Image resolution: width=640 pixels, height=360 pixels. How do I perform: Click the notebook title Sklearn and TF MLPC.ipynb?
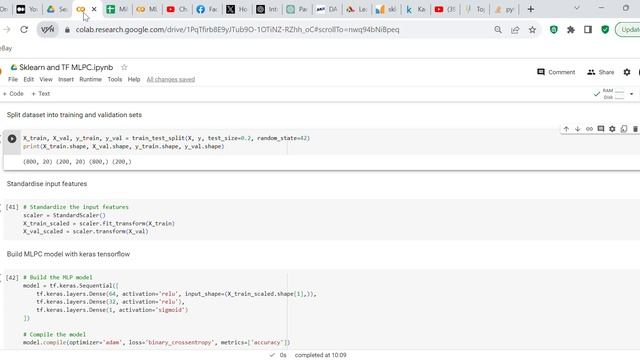coord(66,67)
